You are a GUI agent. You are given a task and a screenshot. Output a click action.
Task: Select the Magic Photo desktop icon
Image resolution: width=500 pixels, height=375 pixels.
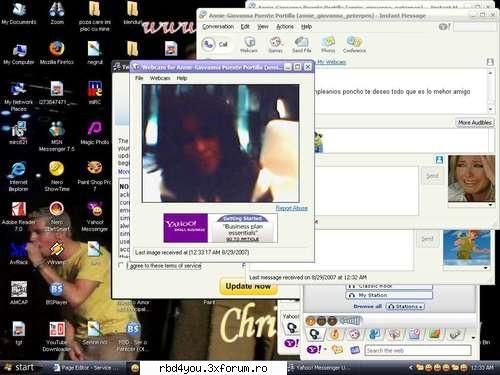click(95, 133)
